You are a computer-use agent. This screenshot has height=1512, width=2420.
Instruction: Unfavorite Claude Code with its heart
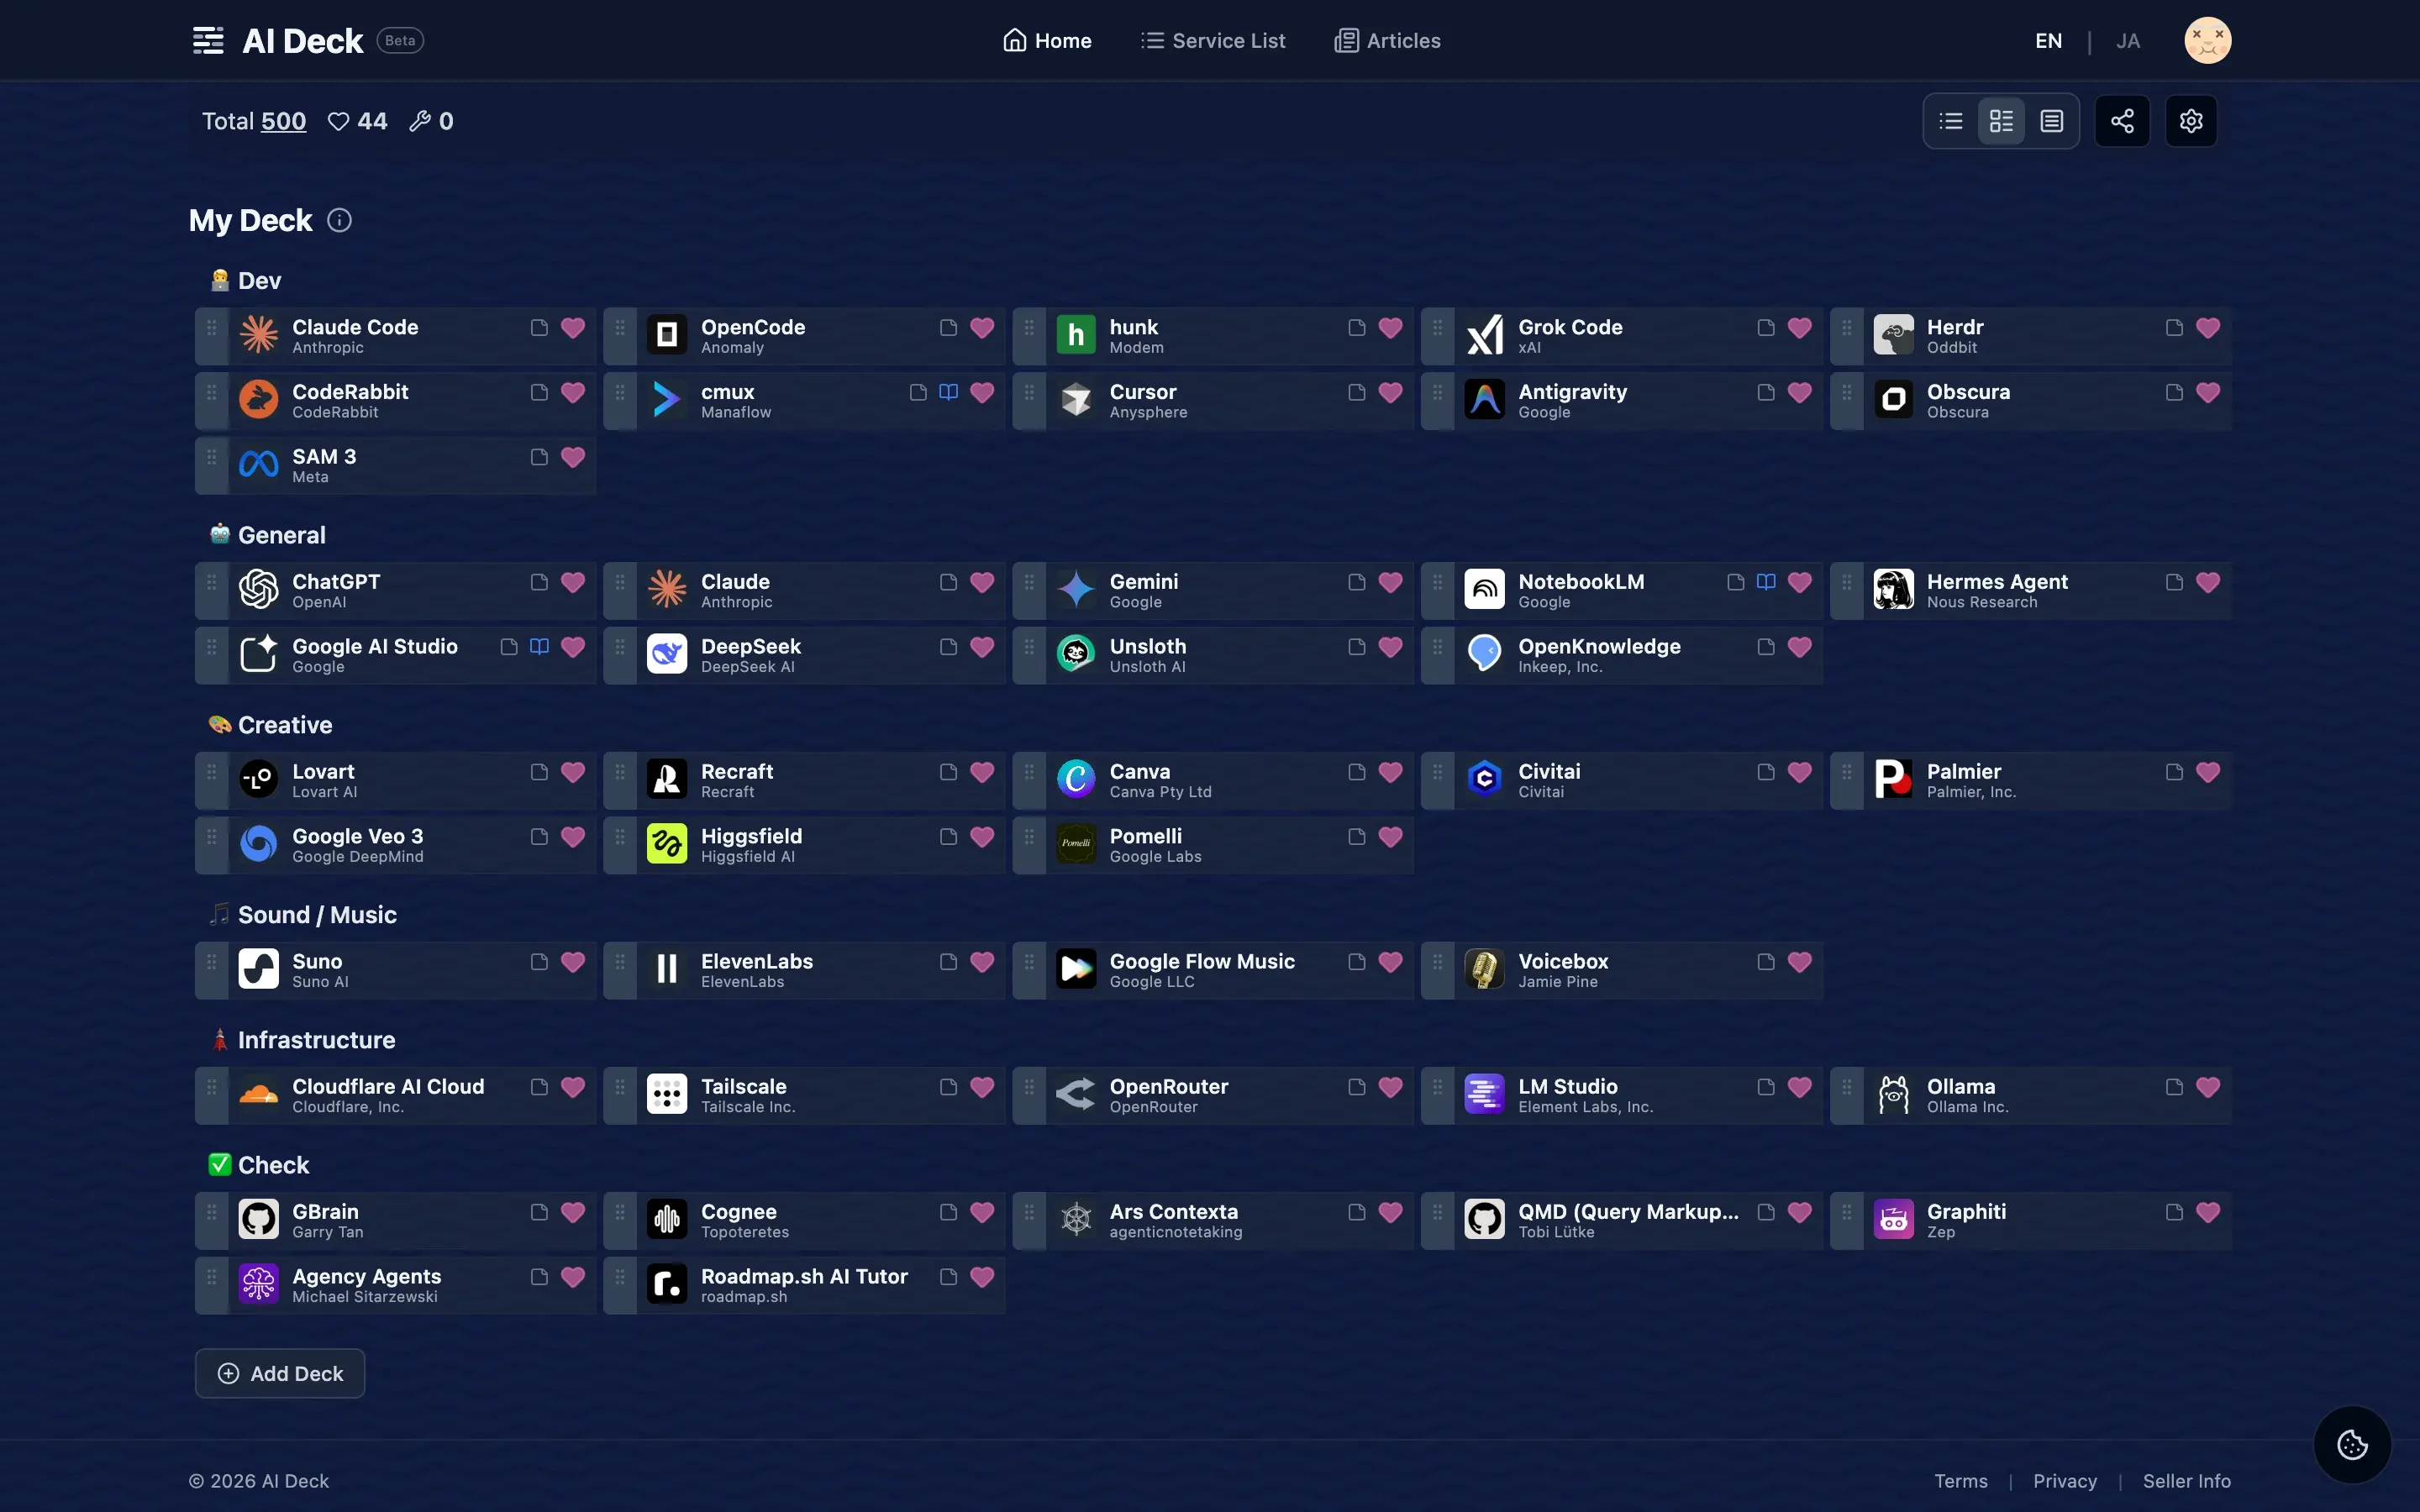click(x=573, y=328)
